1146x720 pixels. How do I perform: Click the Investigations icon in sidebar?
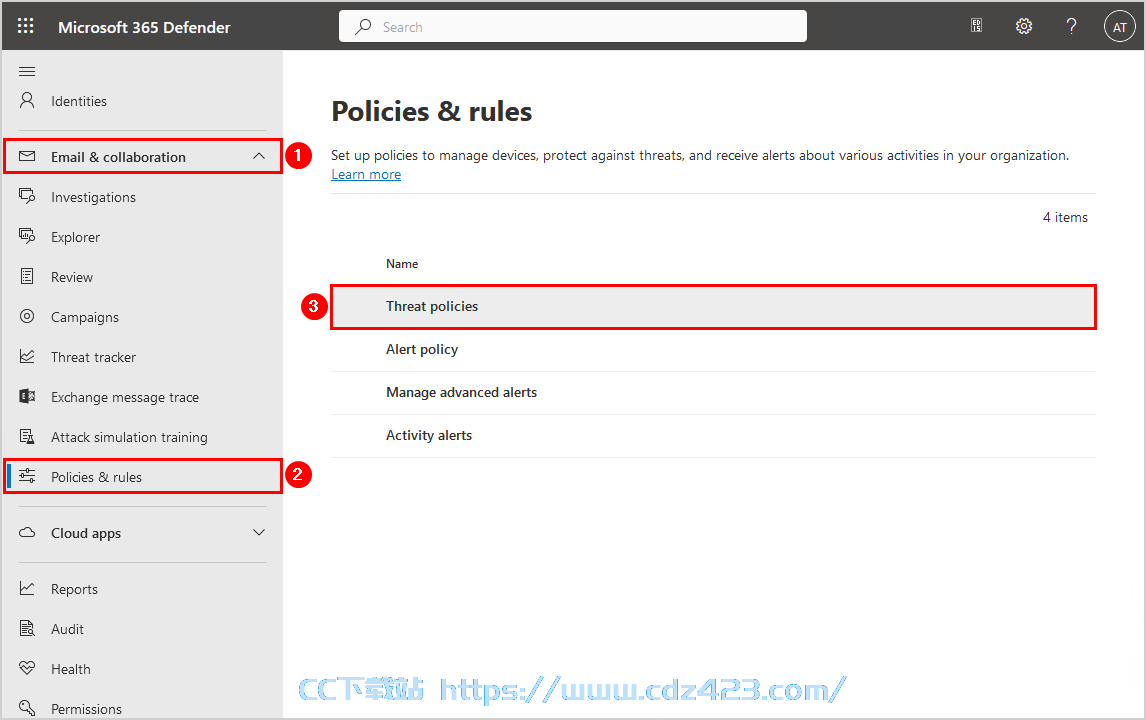point(27,196)
